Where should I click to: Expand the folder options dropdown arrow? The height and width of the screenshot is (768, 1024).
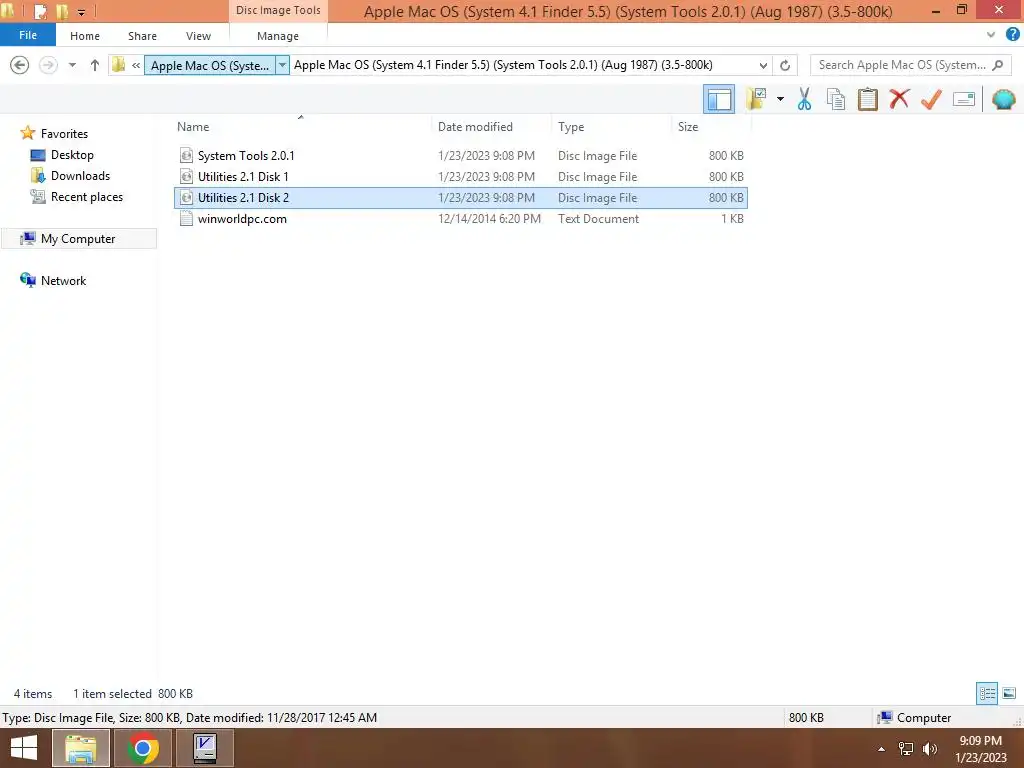(780, 99)
